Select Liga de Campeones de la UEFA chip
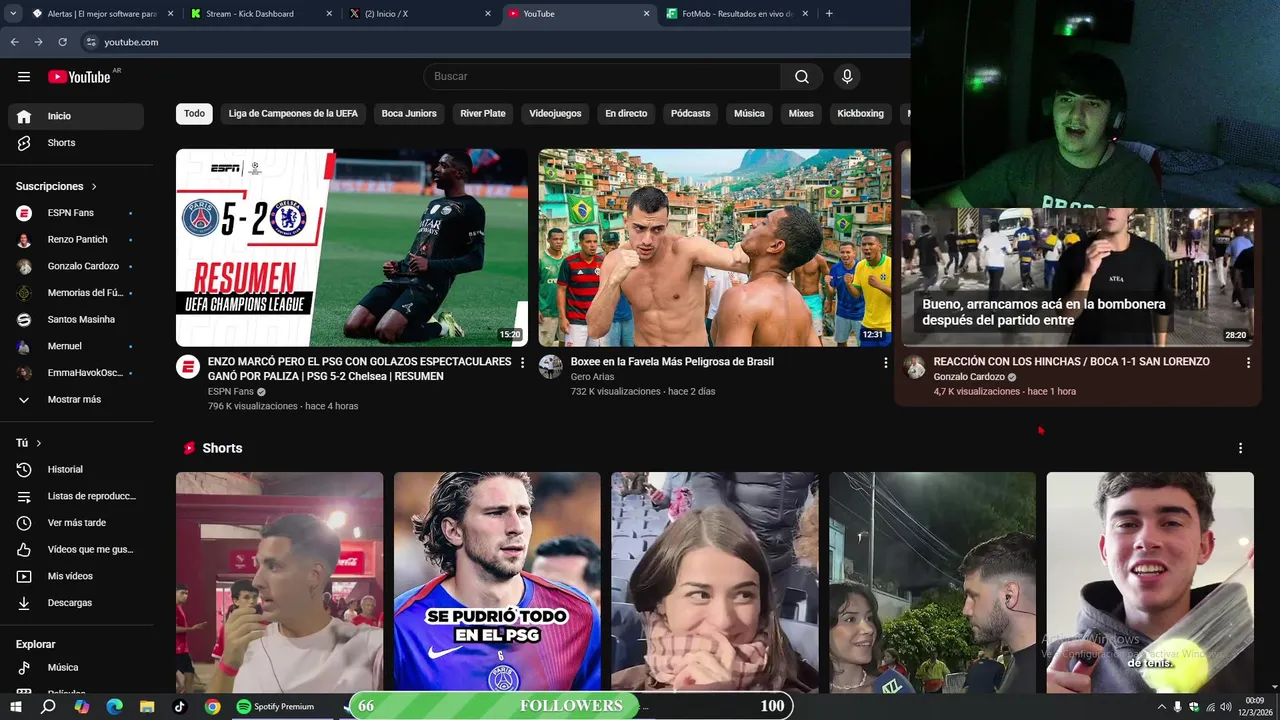The height and width of the screenshot is (720, 1280). point(293,114)
